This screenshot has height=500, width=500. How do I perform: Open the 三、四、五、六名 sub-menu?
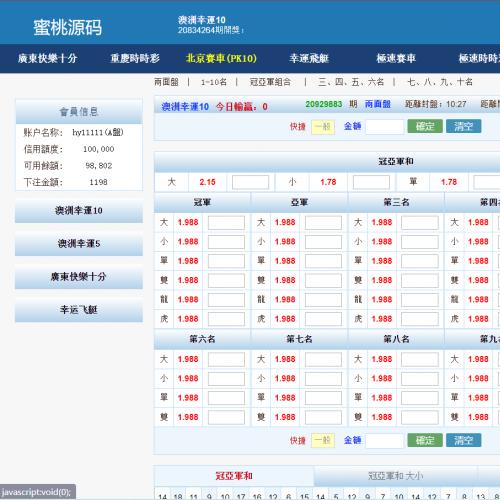351,82
